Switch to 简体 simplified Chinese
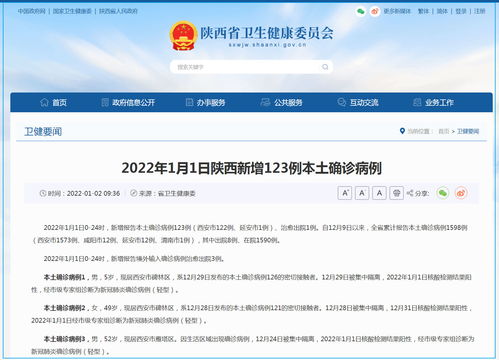 [442, 11]
